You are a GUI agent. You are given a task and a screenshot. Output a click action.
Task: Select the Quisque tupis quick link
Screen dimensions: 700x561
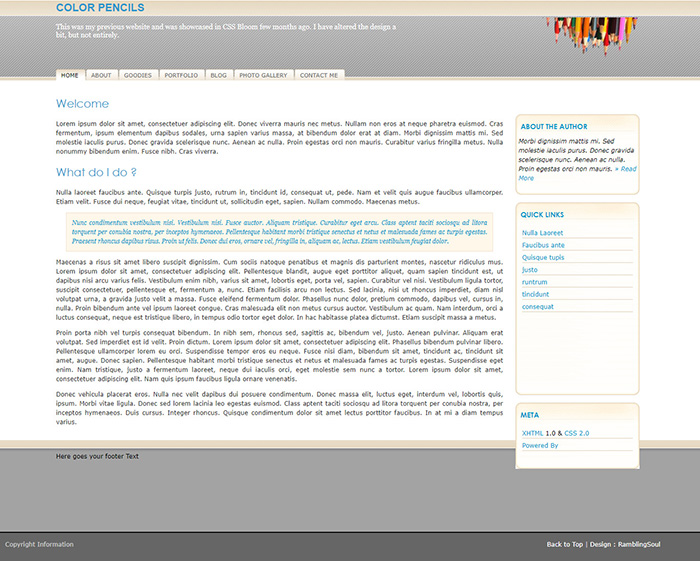click(x=543, y=257)
